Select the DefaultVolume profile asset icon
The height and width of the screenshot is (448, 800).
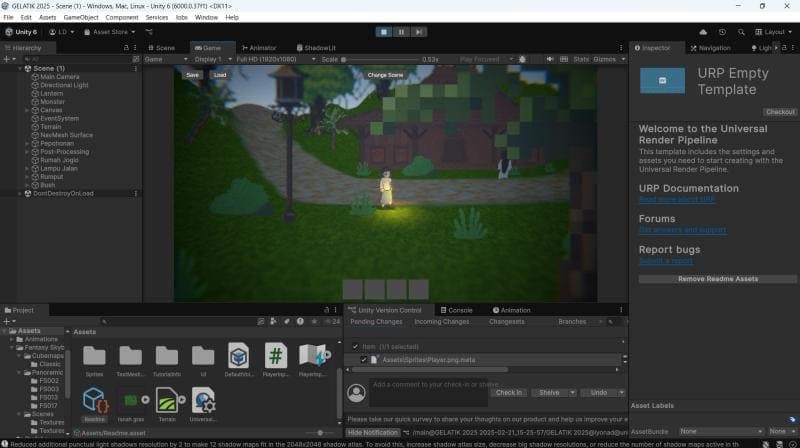tap(238, 356)
